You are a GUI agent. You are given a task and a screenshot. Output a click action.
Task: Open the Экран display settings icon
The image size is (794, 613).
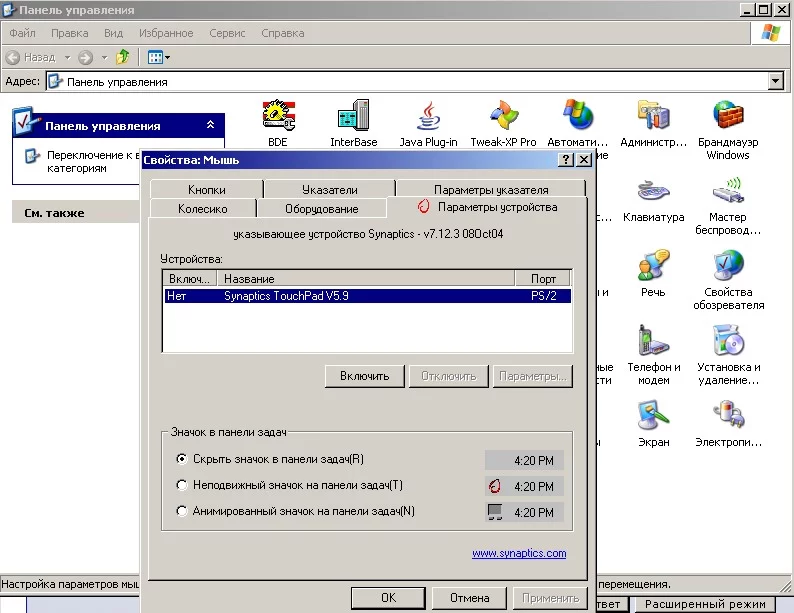point(653,424)
